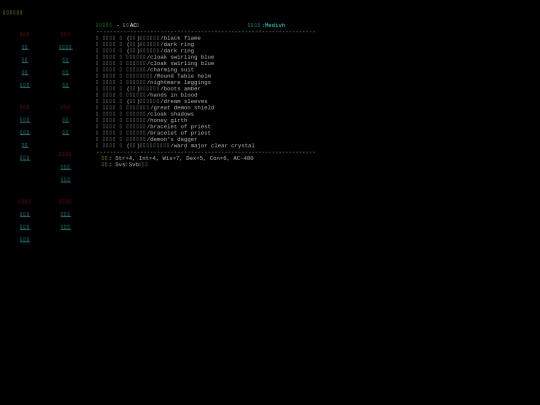Click the Round Table helm row
This screenshot has width=540, height=405.
(154, 76)
